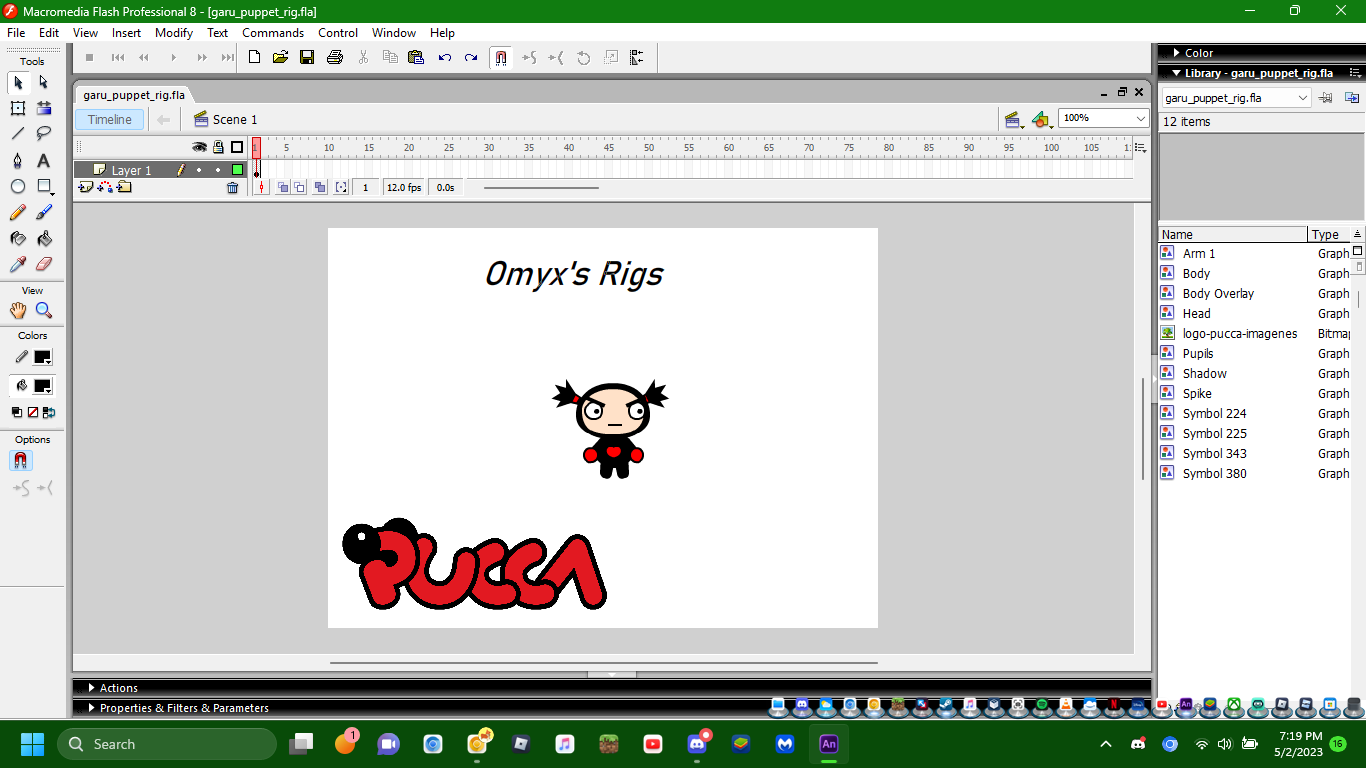
Task: Delete Layer 1 using the trash icon
Action: (233, 187)
